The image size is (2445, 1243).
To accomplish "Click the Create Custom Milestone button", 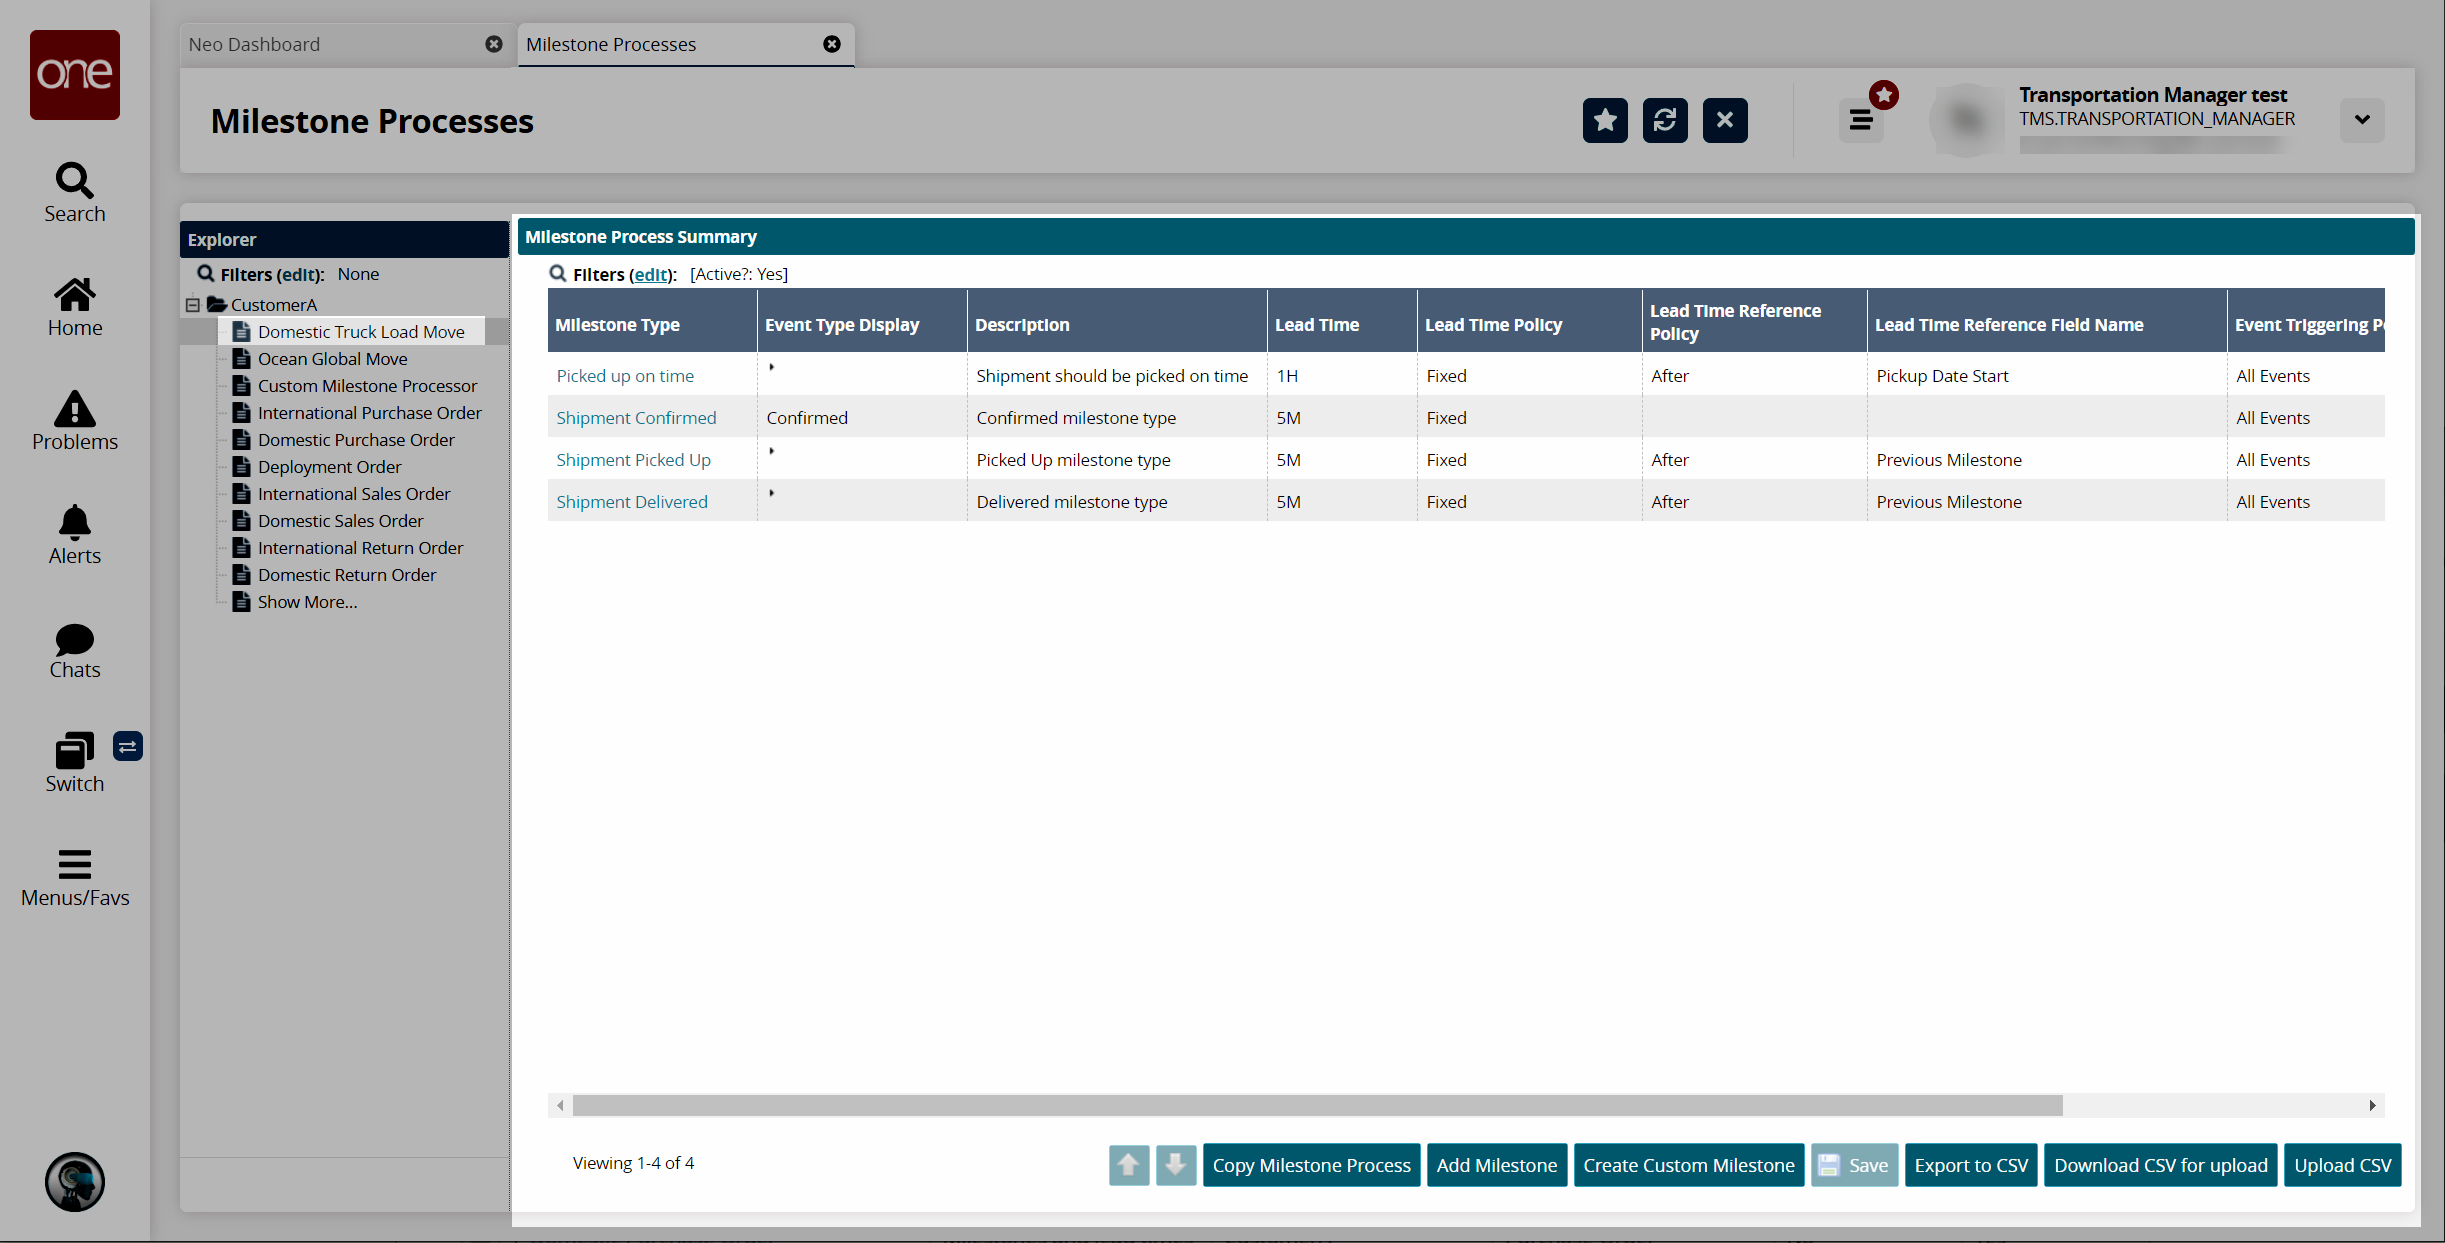I will pos(1689,1164).
